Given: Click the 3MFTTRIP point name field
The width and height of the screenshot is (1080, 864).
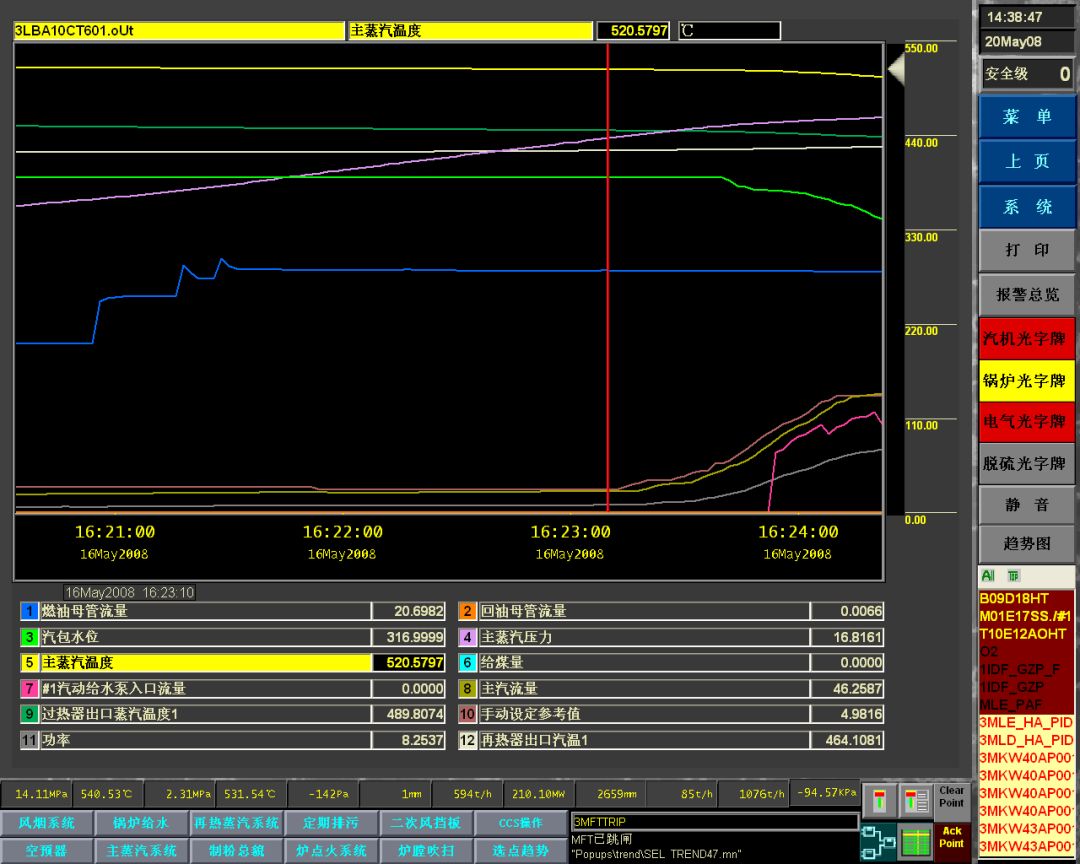Looking at the screenshot, I should coord(715,822).
